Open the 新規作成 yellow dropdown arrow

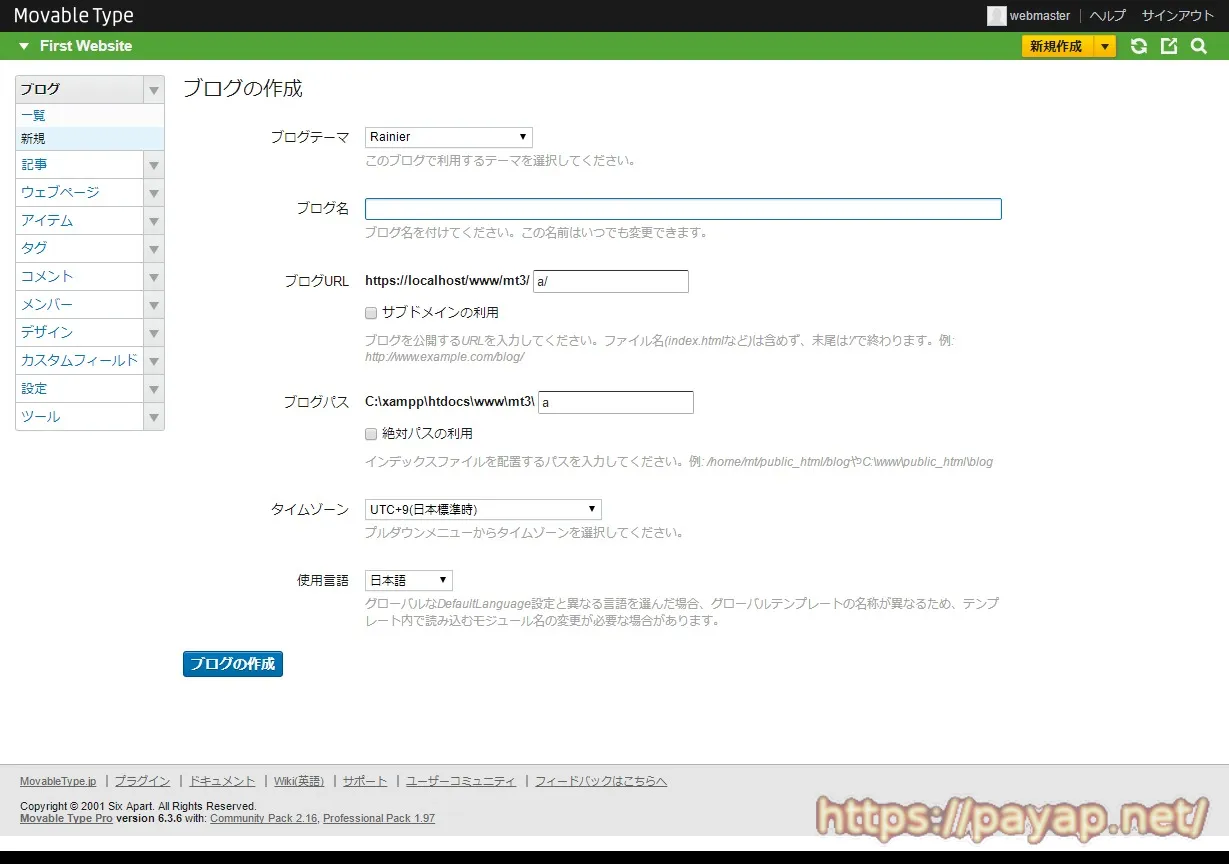[1104, 46]
